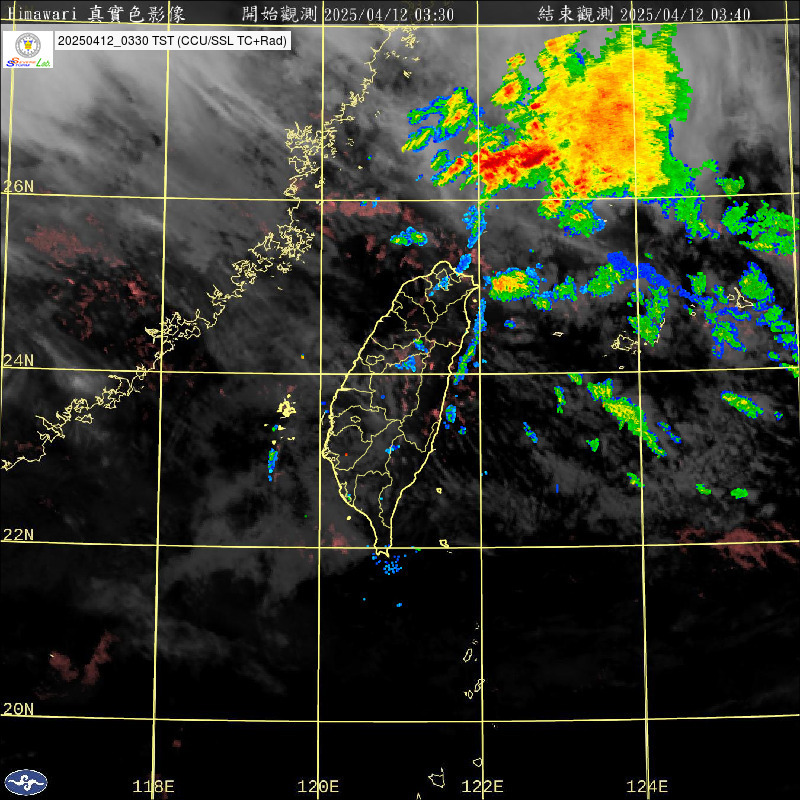The height and width of the screenshot is (800, 800).
Task: Click the 124E longitude label
Action: pos(649,787)
